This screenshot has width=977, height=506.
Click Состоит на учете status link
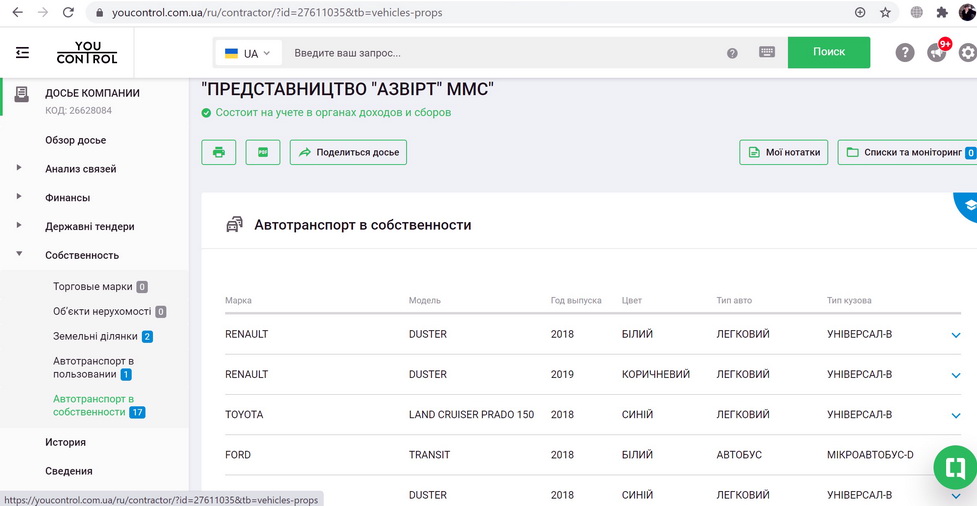[333, 113]
